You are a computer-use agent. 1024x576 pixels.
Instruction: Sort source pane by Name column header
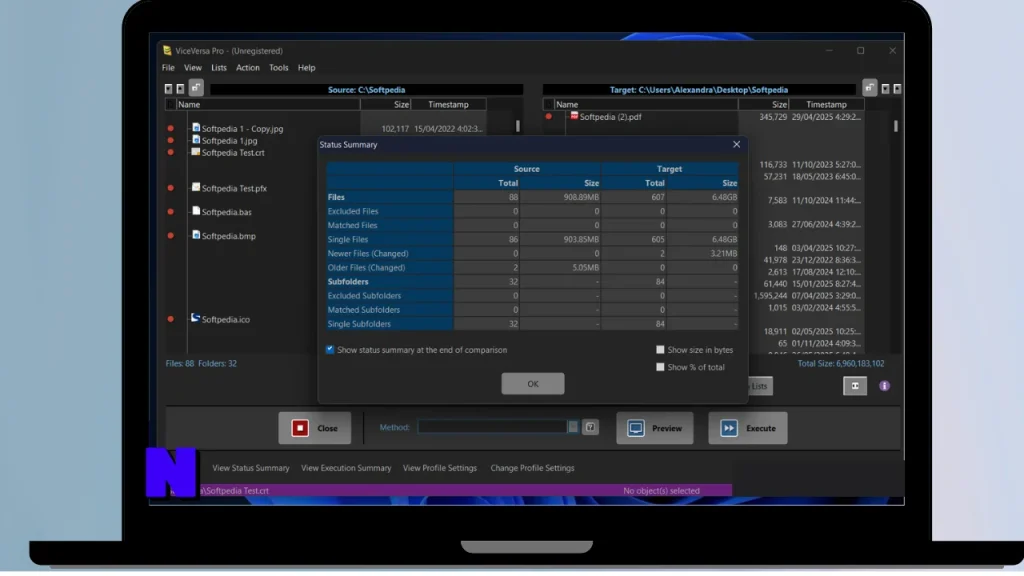pos(268,104)
